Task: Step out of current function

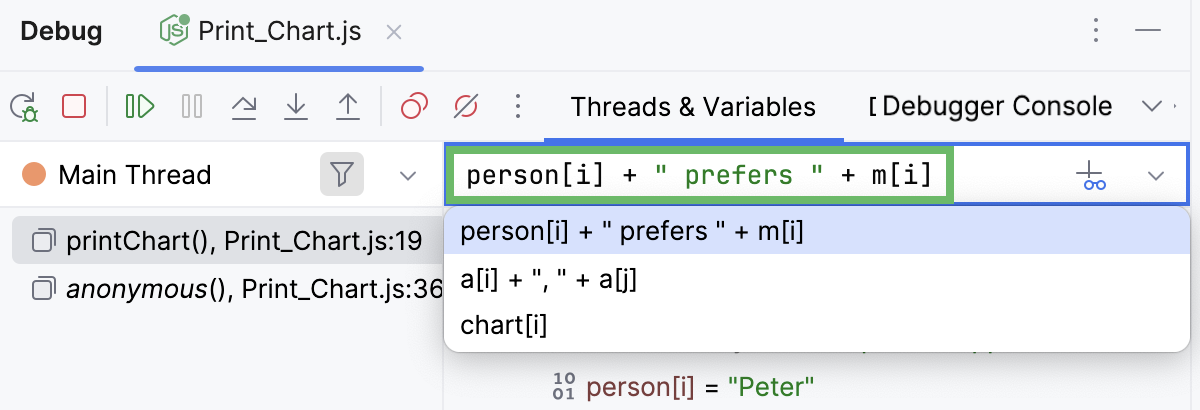Action: pos(347,106)
